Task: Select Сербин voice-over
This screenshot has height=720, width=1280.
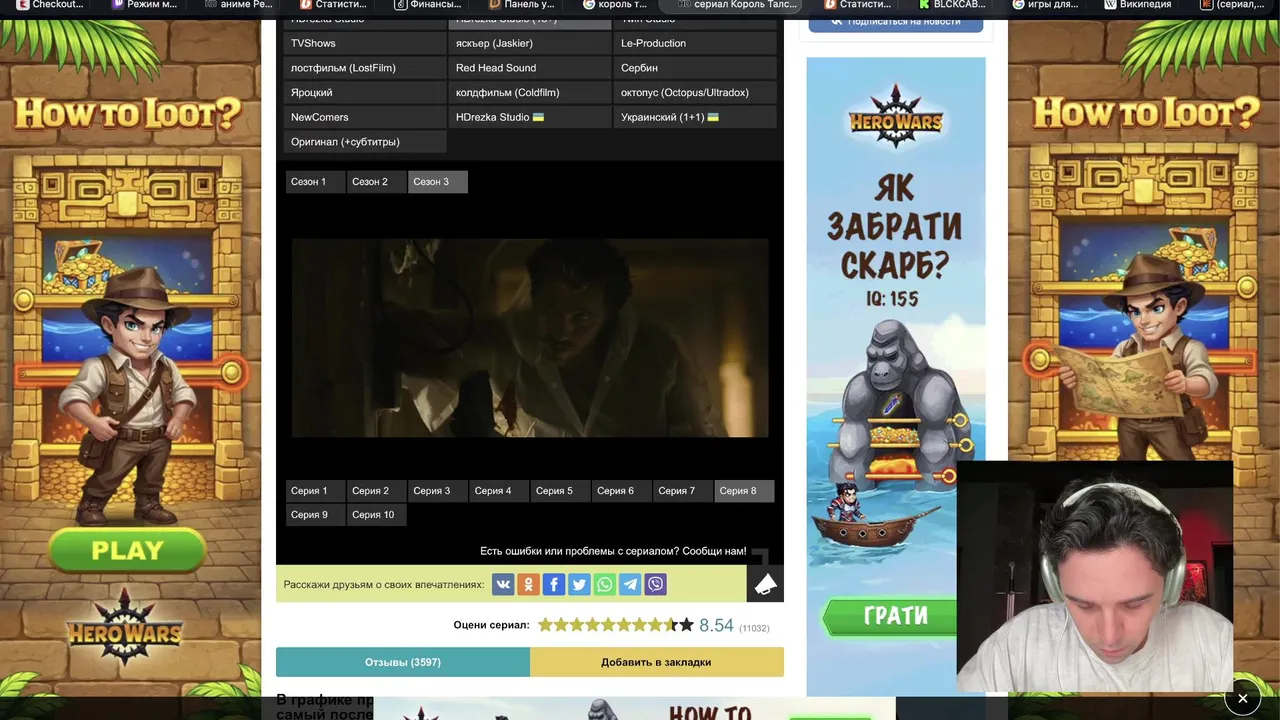Action: [x=695, y=68]
